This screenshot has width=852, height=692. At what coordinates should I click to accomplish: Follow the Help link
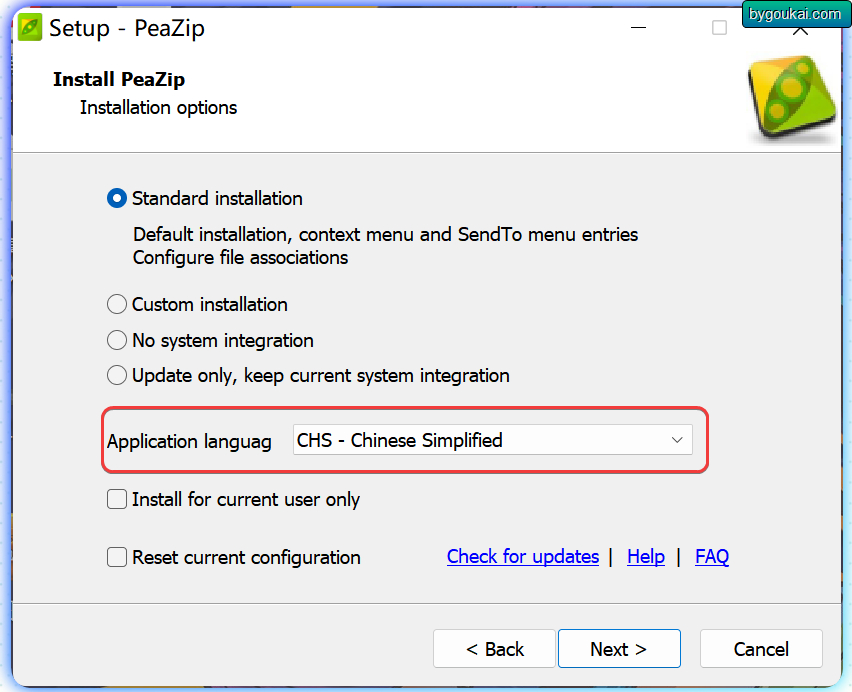645,557
